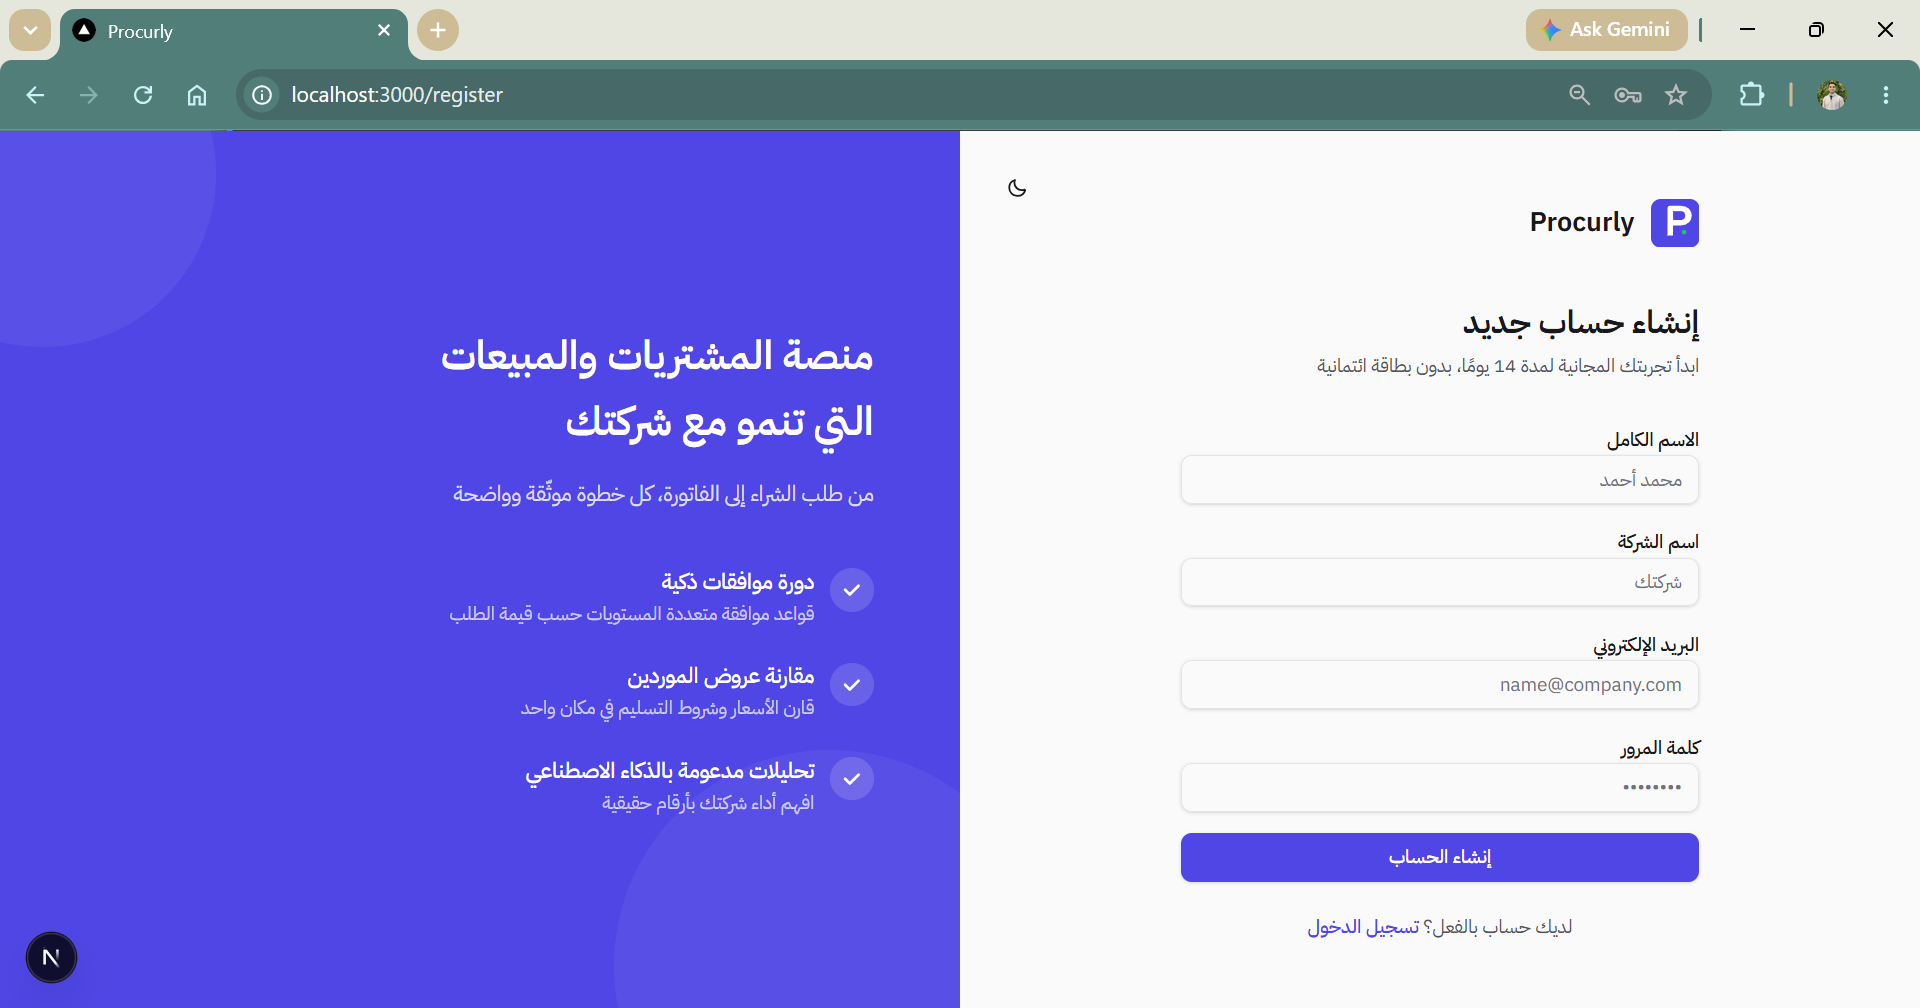
Task: Click the checkmark icon beside مقارنة عروض الموردين
Action: (x=852, y=685)
